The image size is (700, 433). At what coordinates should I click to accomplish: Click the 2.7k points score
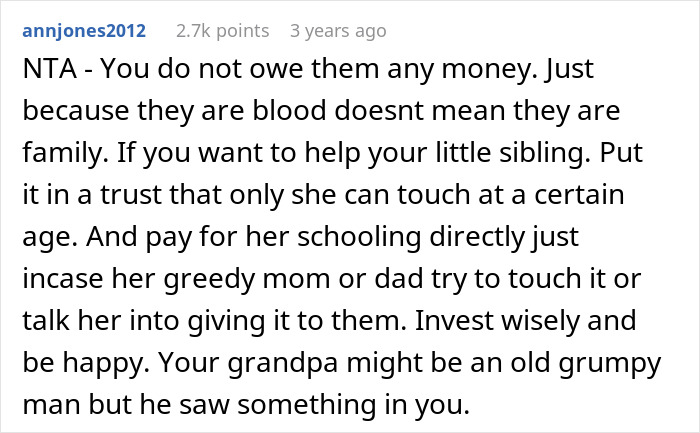pyautogui.click(x=221, y=31)
